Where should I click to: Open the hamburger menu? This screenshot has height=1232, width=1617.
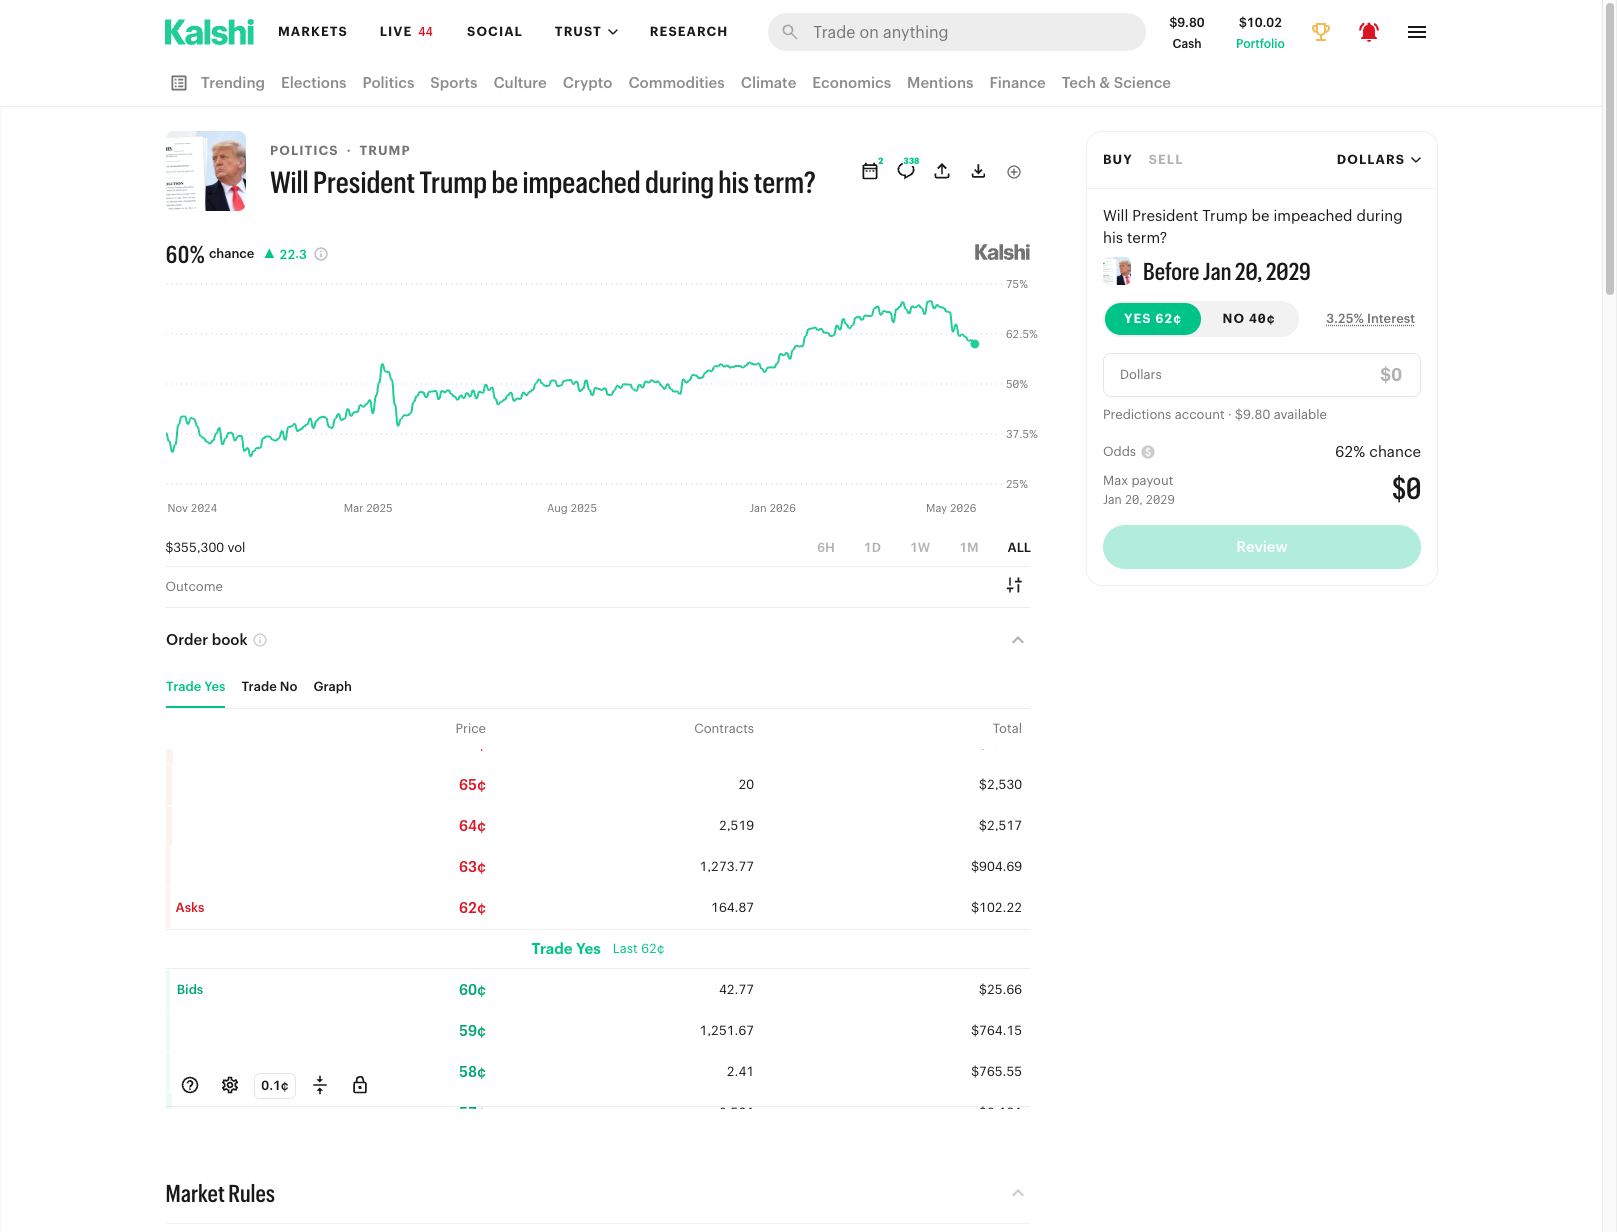pos(1417,32)
